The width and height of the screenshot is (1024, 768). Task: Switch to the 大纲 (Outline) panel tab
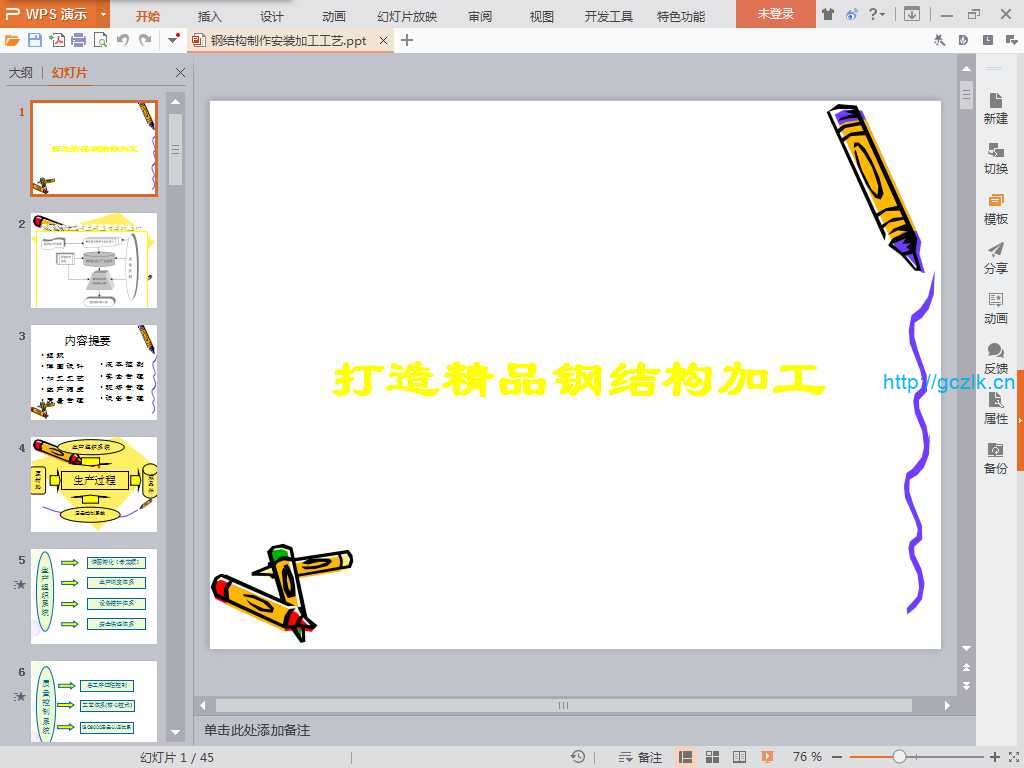click(21, 73)
